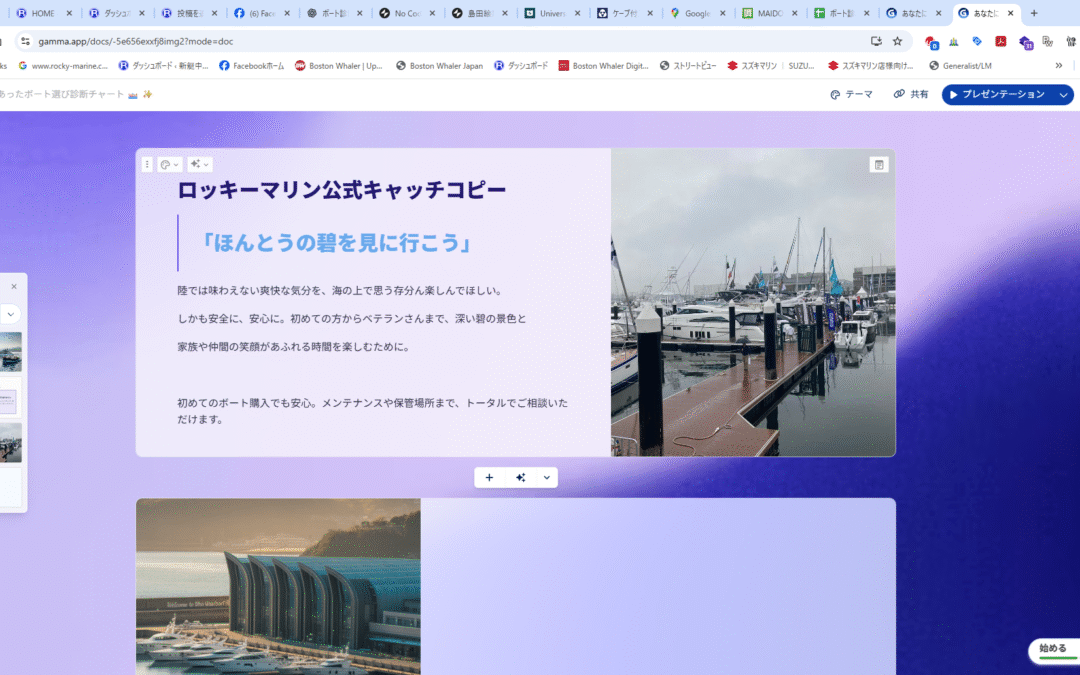Open the テーマ theme button

pos(851,94)
